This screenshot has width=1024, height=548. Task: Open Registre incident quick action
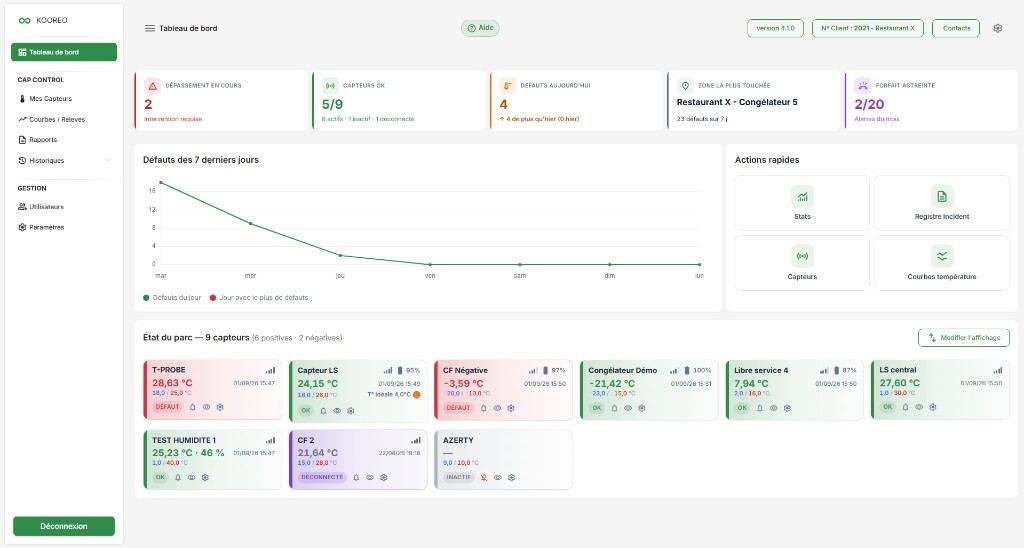coord(942,203)
